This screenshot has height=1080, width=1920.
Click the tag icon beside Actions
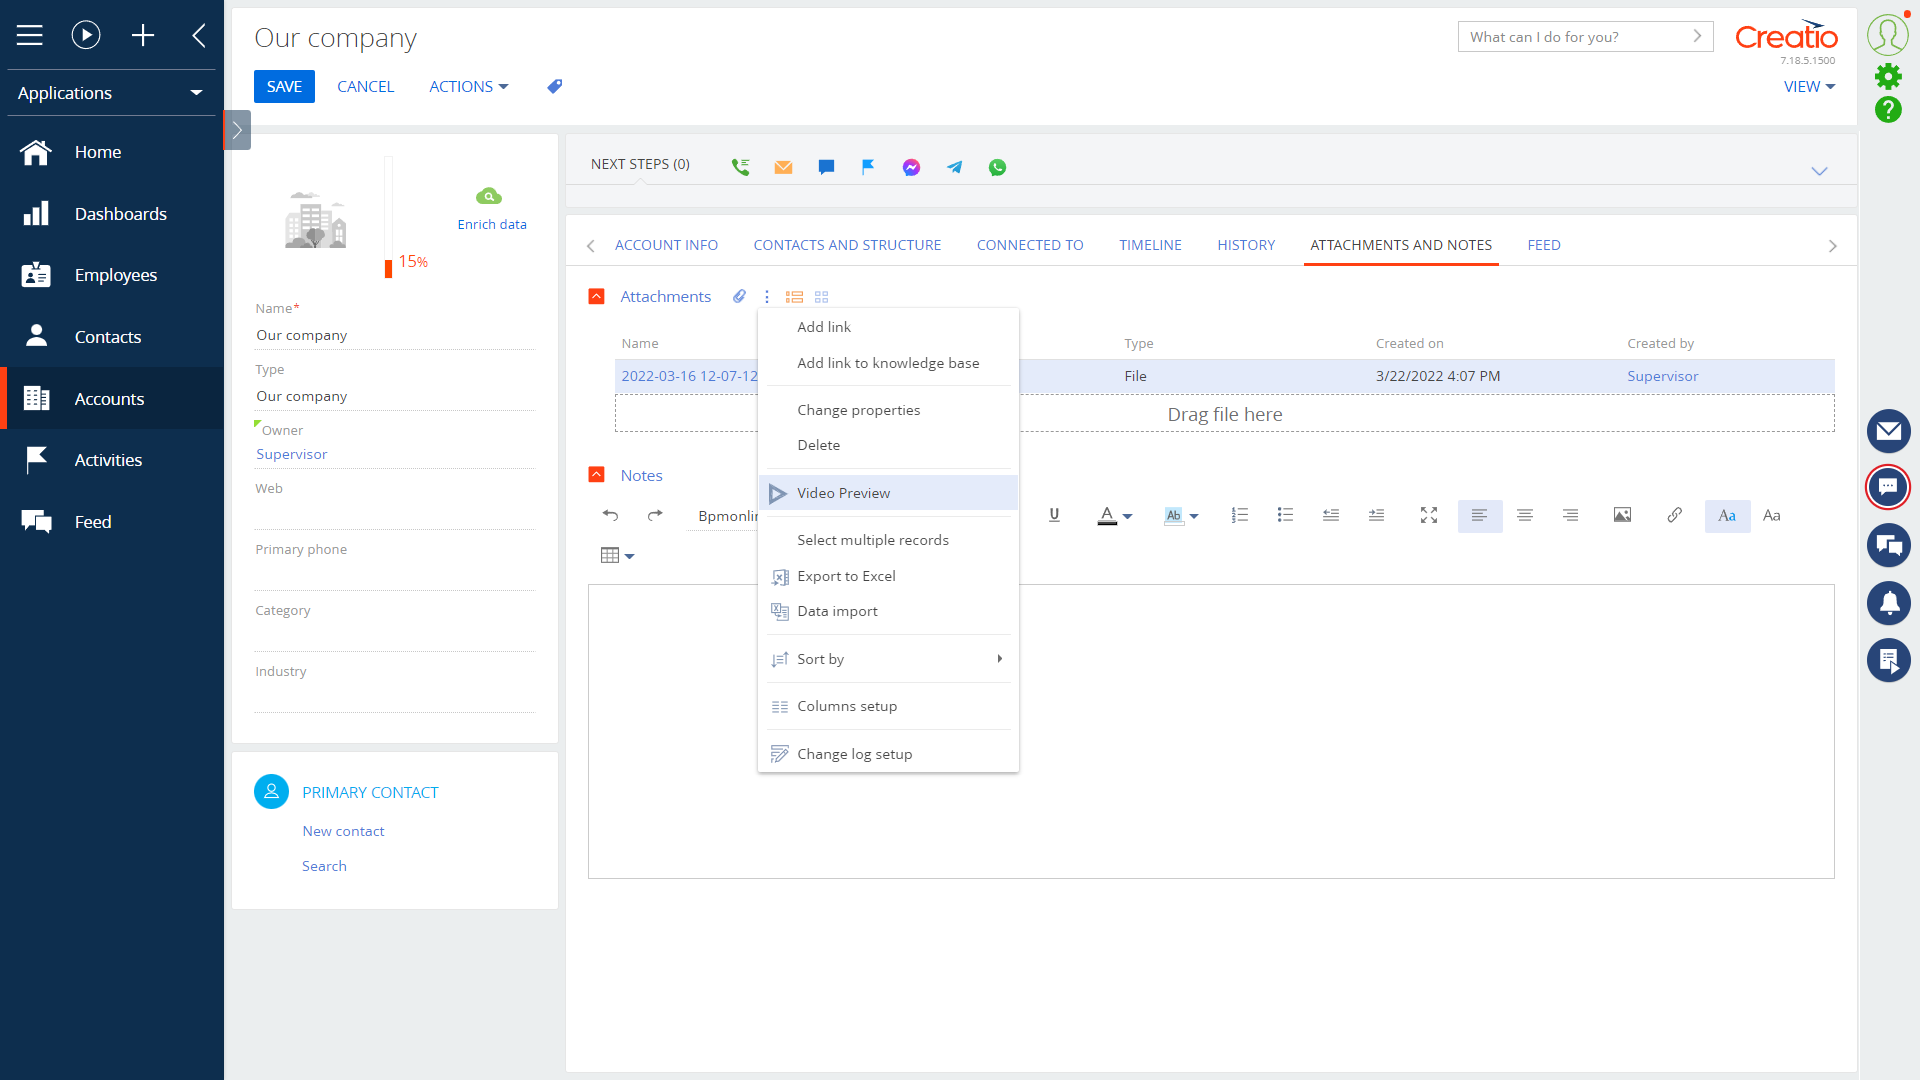pos(555,87)
